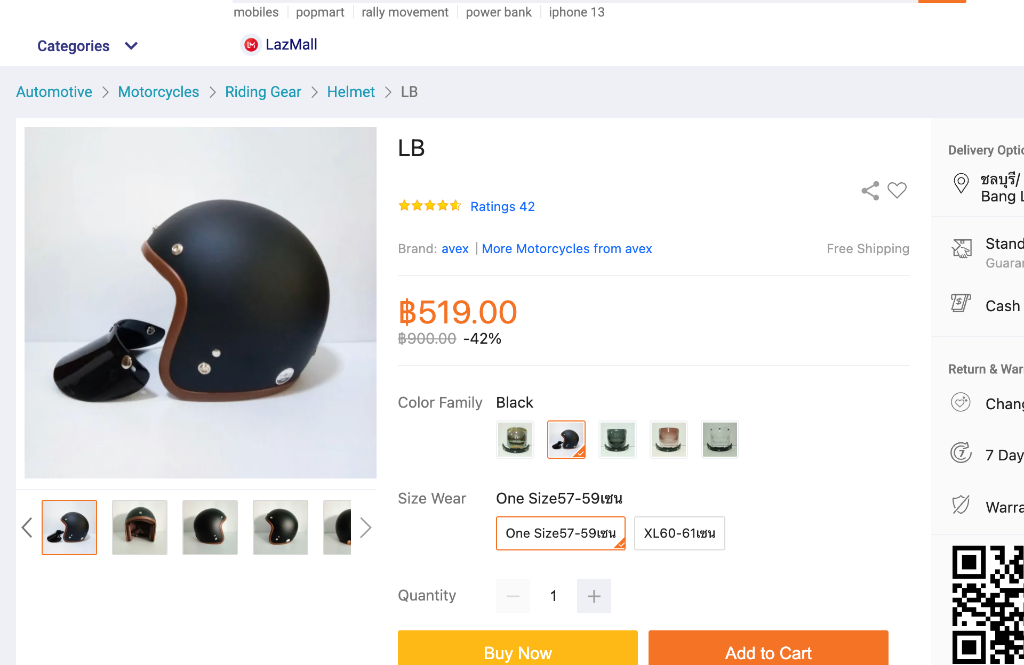This screenshot has width=1024, height=665.
Task: Click the Buy Now button
Action: tap(518, 652)
